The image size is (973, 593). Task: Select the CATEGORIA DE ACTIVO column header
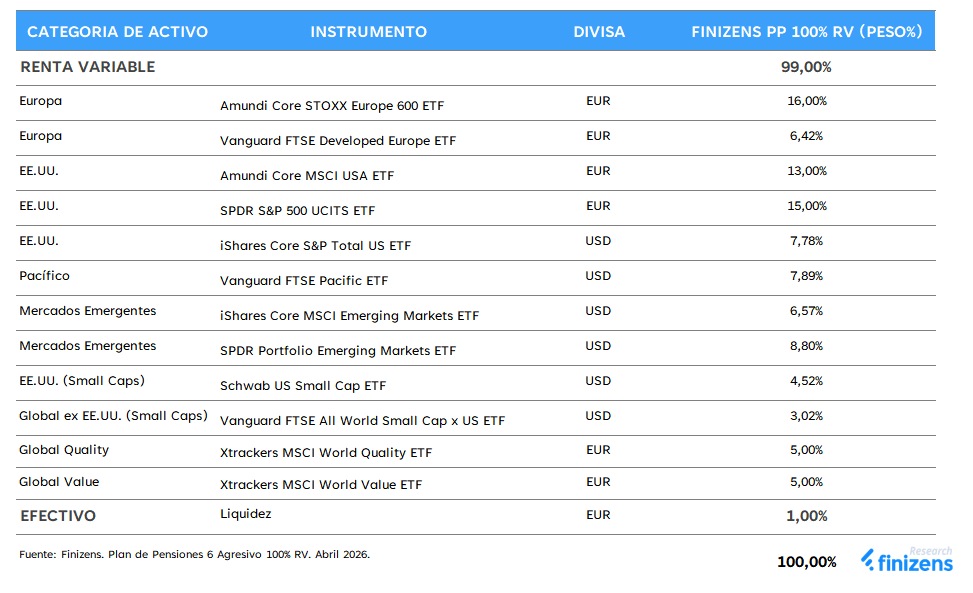tap(117, 32)
